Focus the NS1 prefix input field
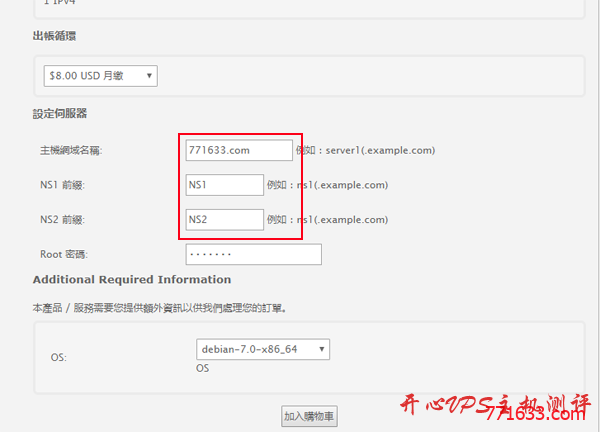This screenshot has height=432, width=600. 224,185
